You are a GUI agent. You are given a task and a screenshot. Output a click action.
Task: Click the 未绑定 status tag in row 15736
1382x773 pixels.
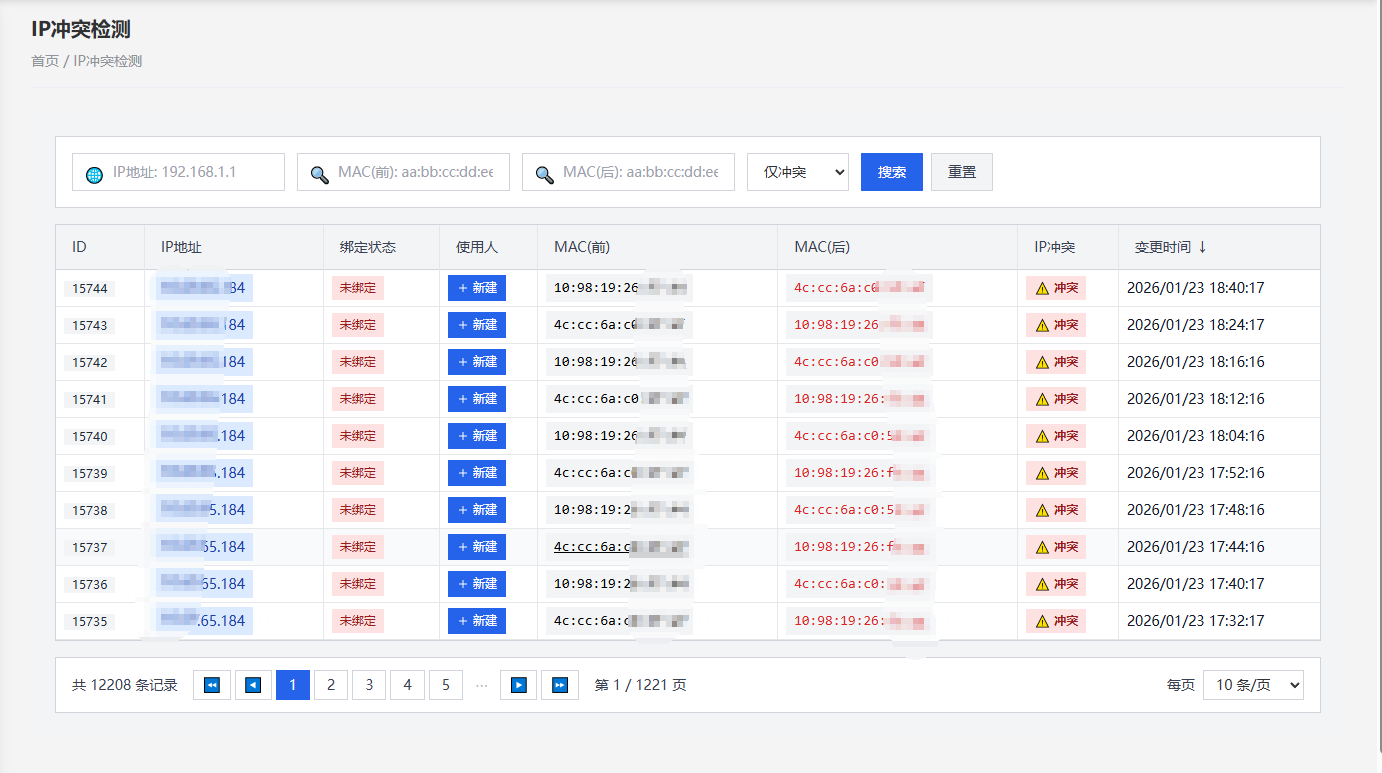coord(358,584)
